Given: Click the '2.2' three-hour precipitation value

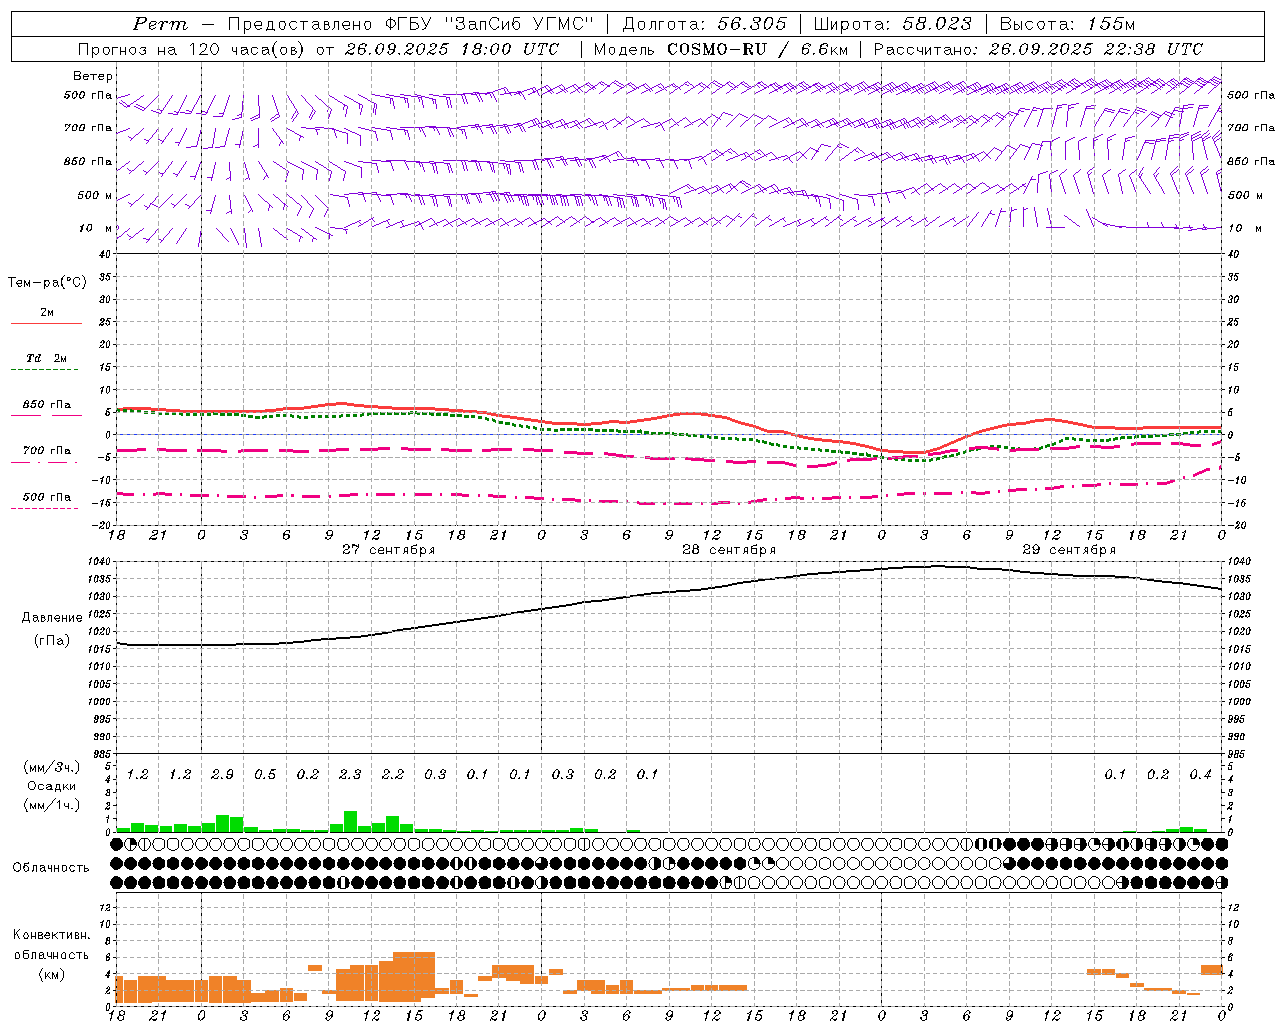Looking at the screenshot, I should 393,775.
